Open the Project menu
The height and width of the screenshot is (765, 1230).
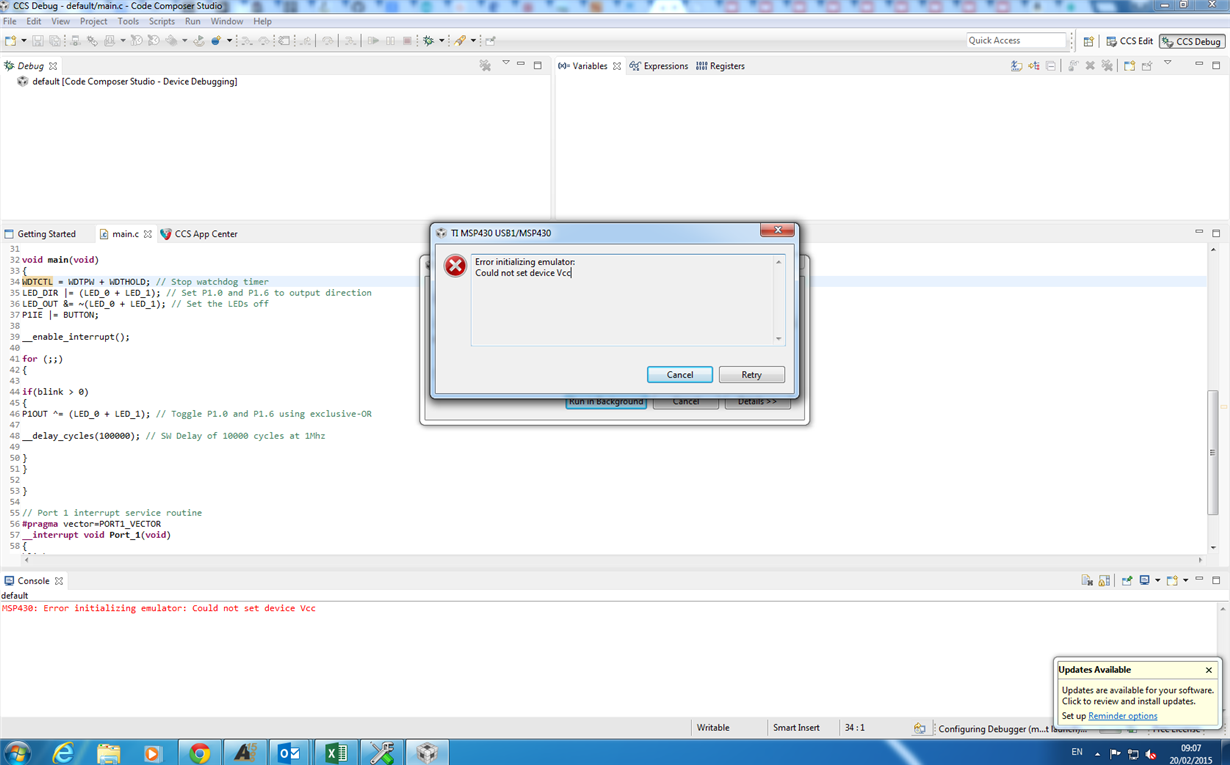tap(93, 21)
